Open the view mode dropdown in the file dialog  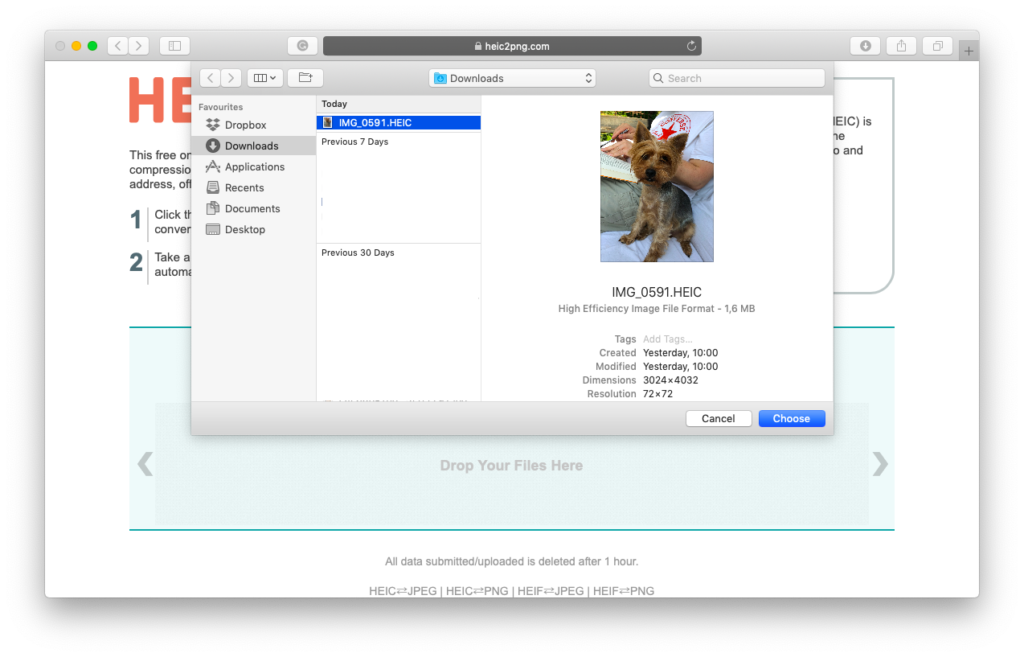point(264,78)
